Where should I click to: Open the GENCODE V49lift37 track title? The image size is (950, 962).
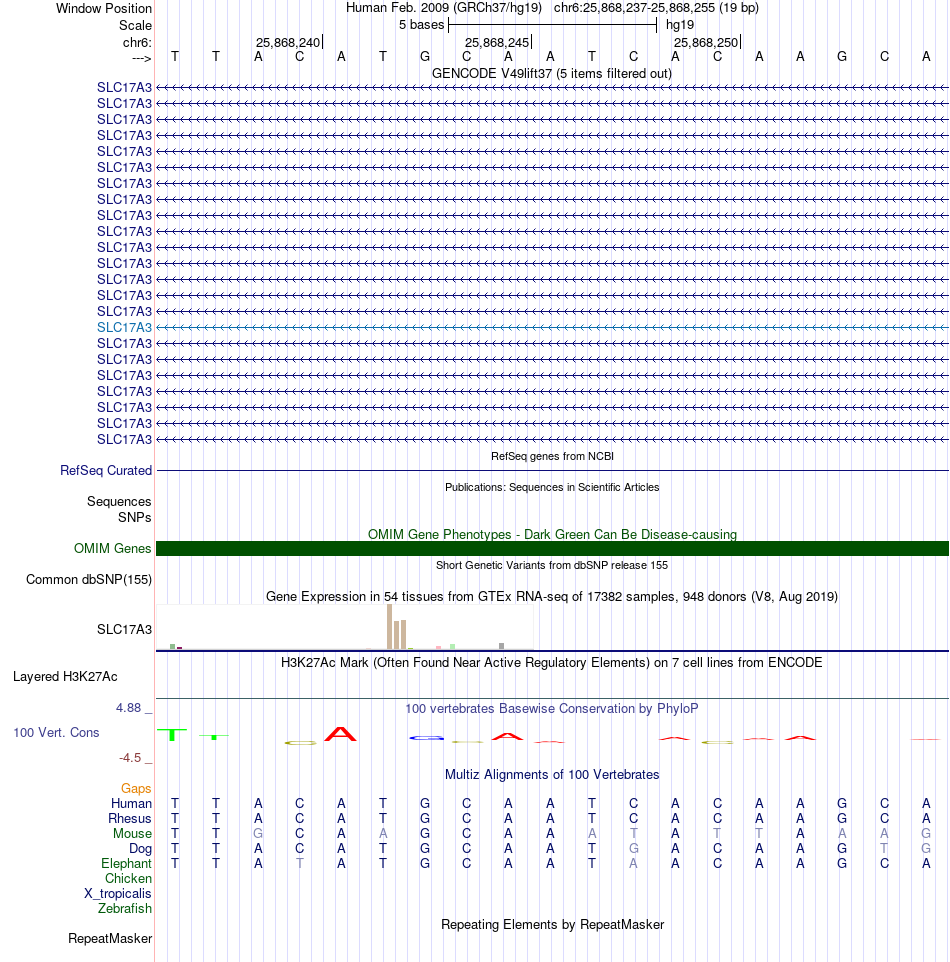click(x=552, y=74)
